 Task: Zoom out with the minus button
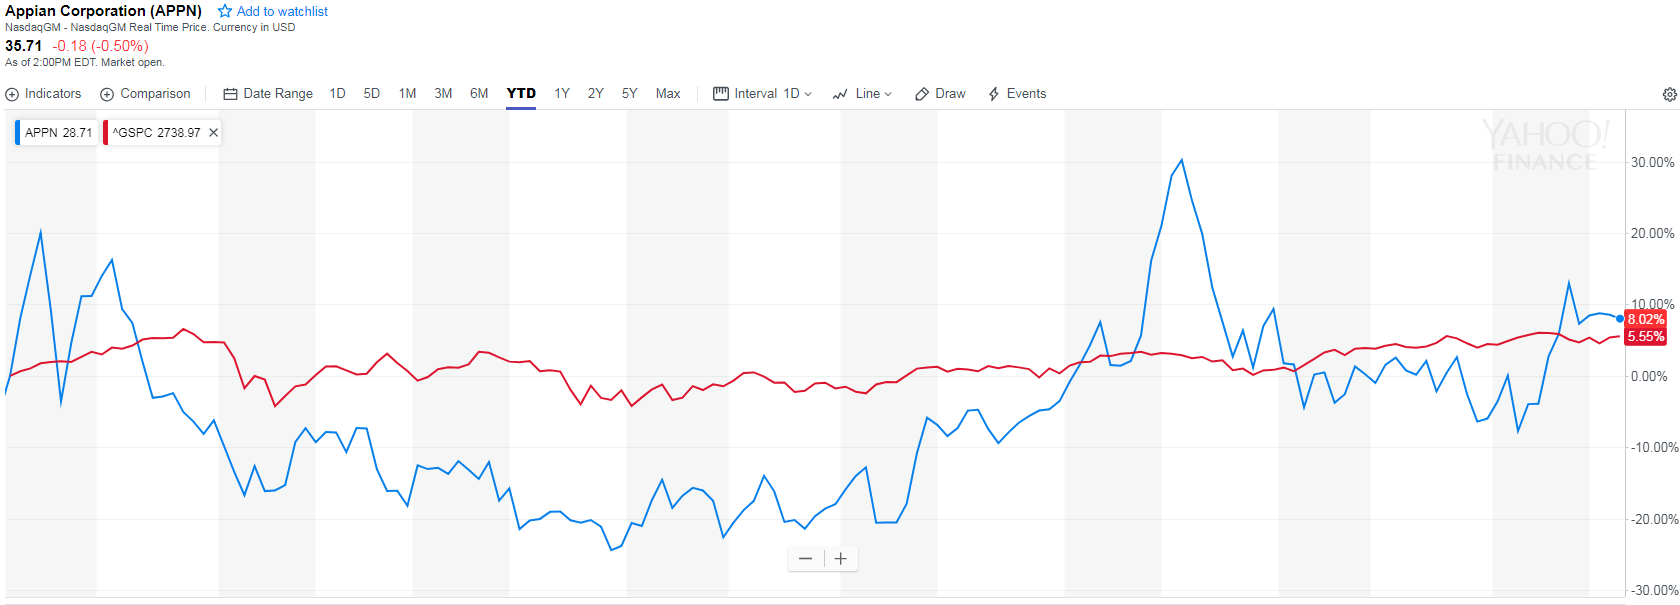(806, 559)
